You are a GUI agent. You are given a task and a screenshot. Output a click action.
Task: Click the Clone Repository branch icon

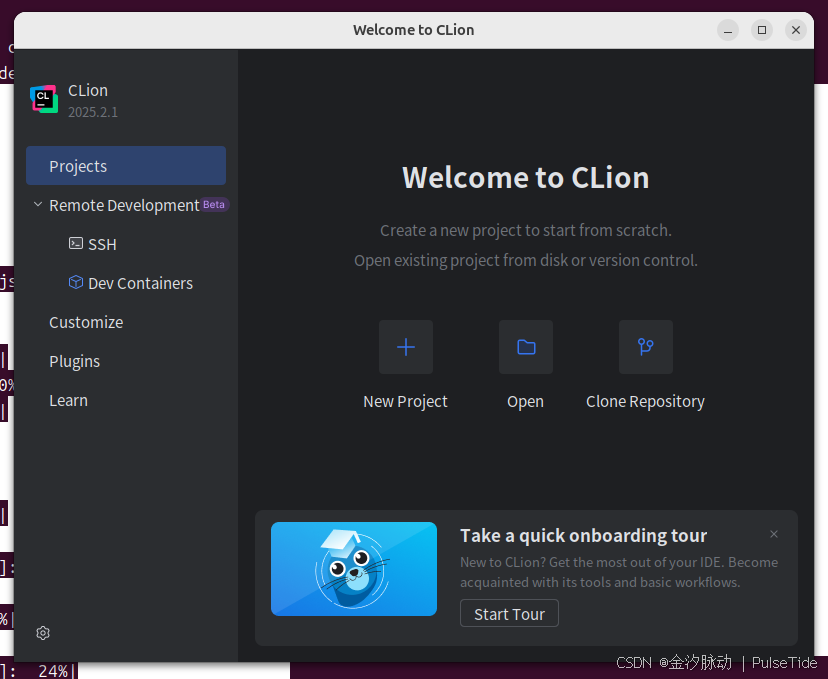click(x=646, y=347)
